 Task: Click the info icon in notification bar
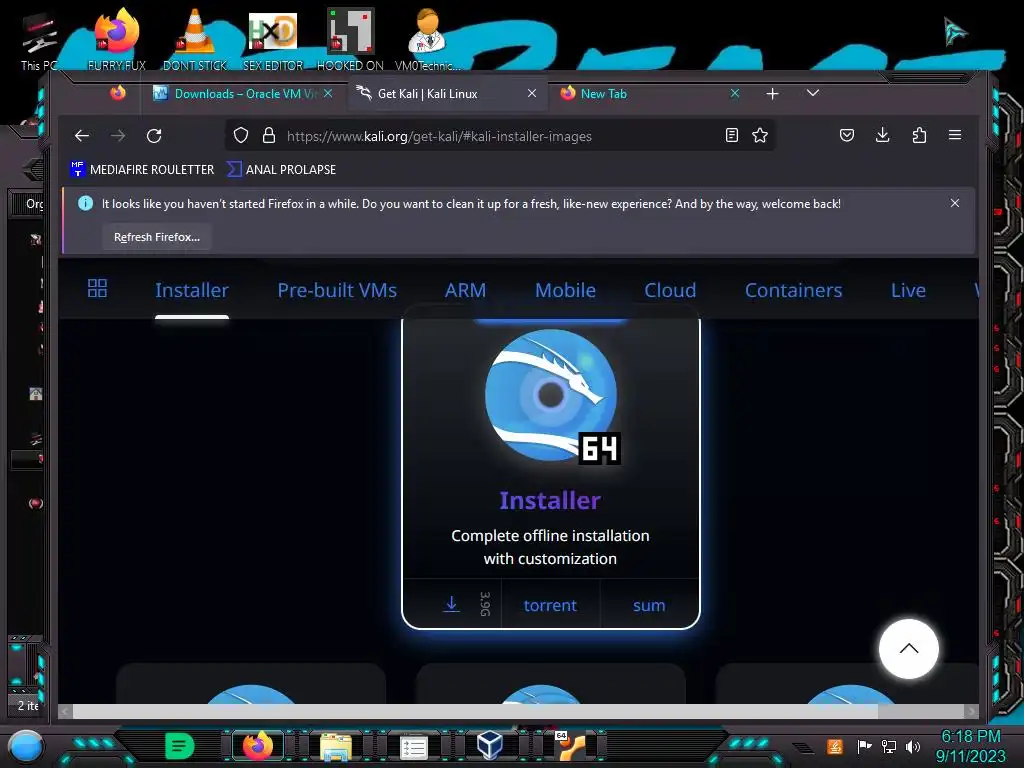(x=86, y=203)
